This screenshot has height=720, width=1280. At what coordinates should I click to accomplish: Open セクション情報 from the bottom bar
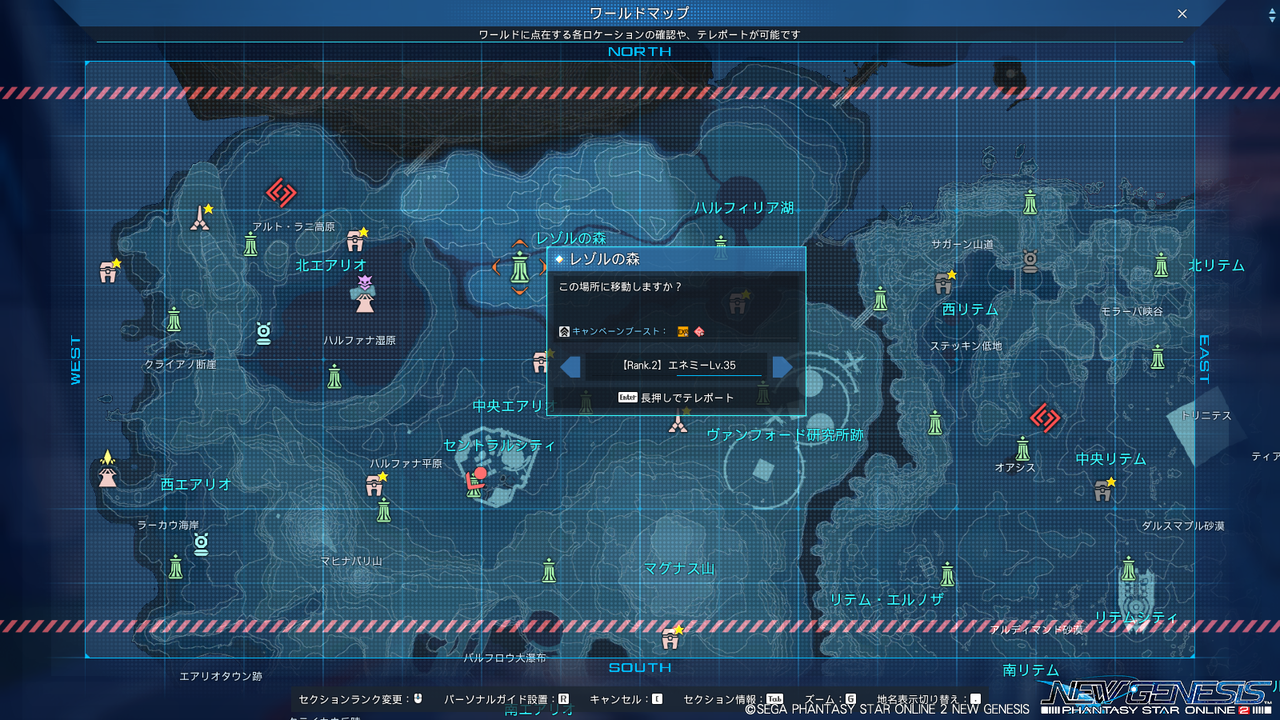[x=733, y=699]
